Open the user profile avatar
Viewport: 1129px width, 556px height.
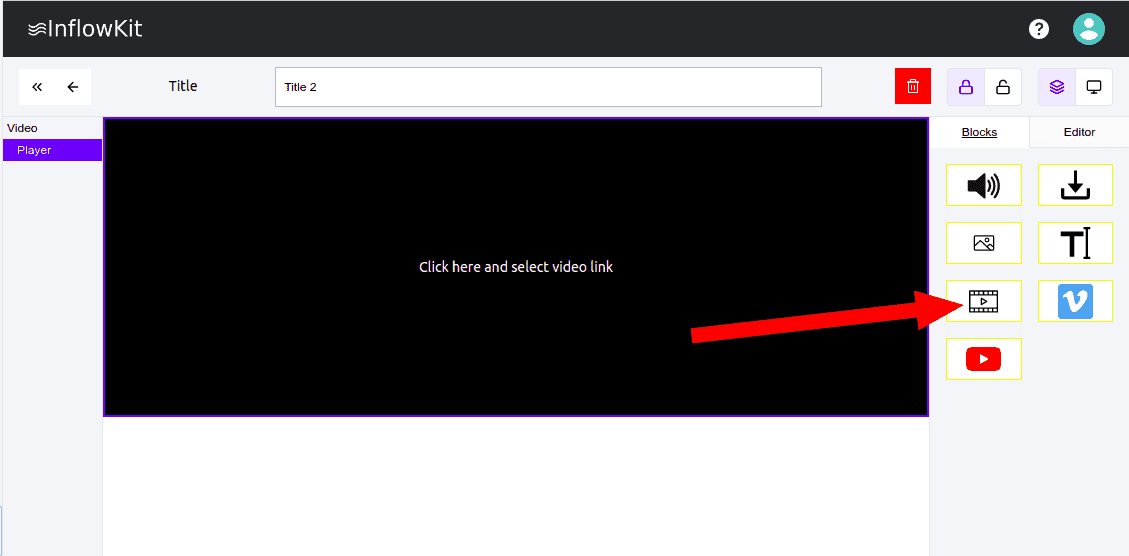(x=1088, y=29)
